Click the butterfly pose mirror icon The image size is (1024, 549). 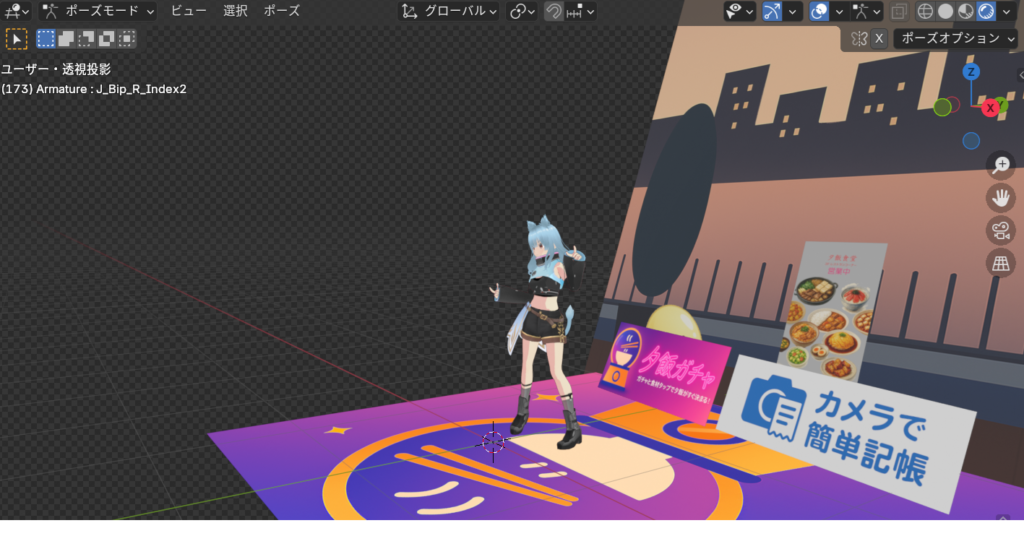[859, 39]
